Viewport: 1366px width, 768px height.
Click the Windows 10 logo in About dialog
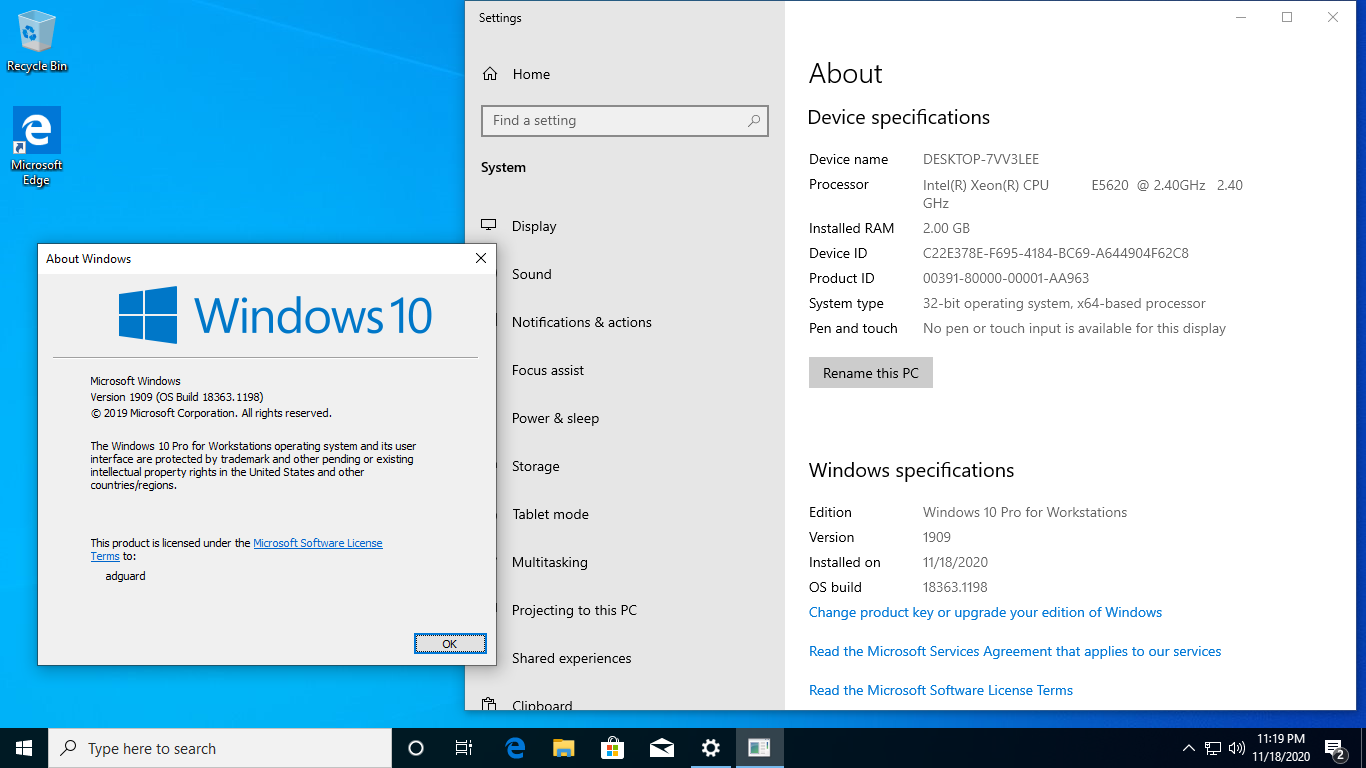(275, 315)
